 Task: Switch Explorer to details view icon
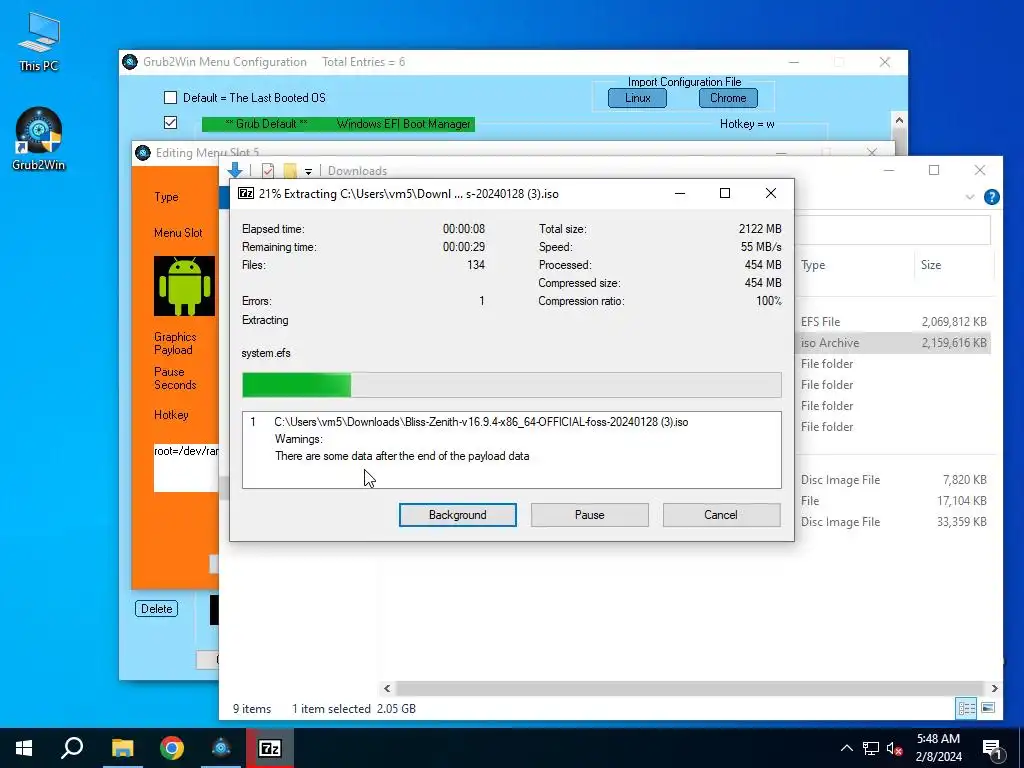966,708
